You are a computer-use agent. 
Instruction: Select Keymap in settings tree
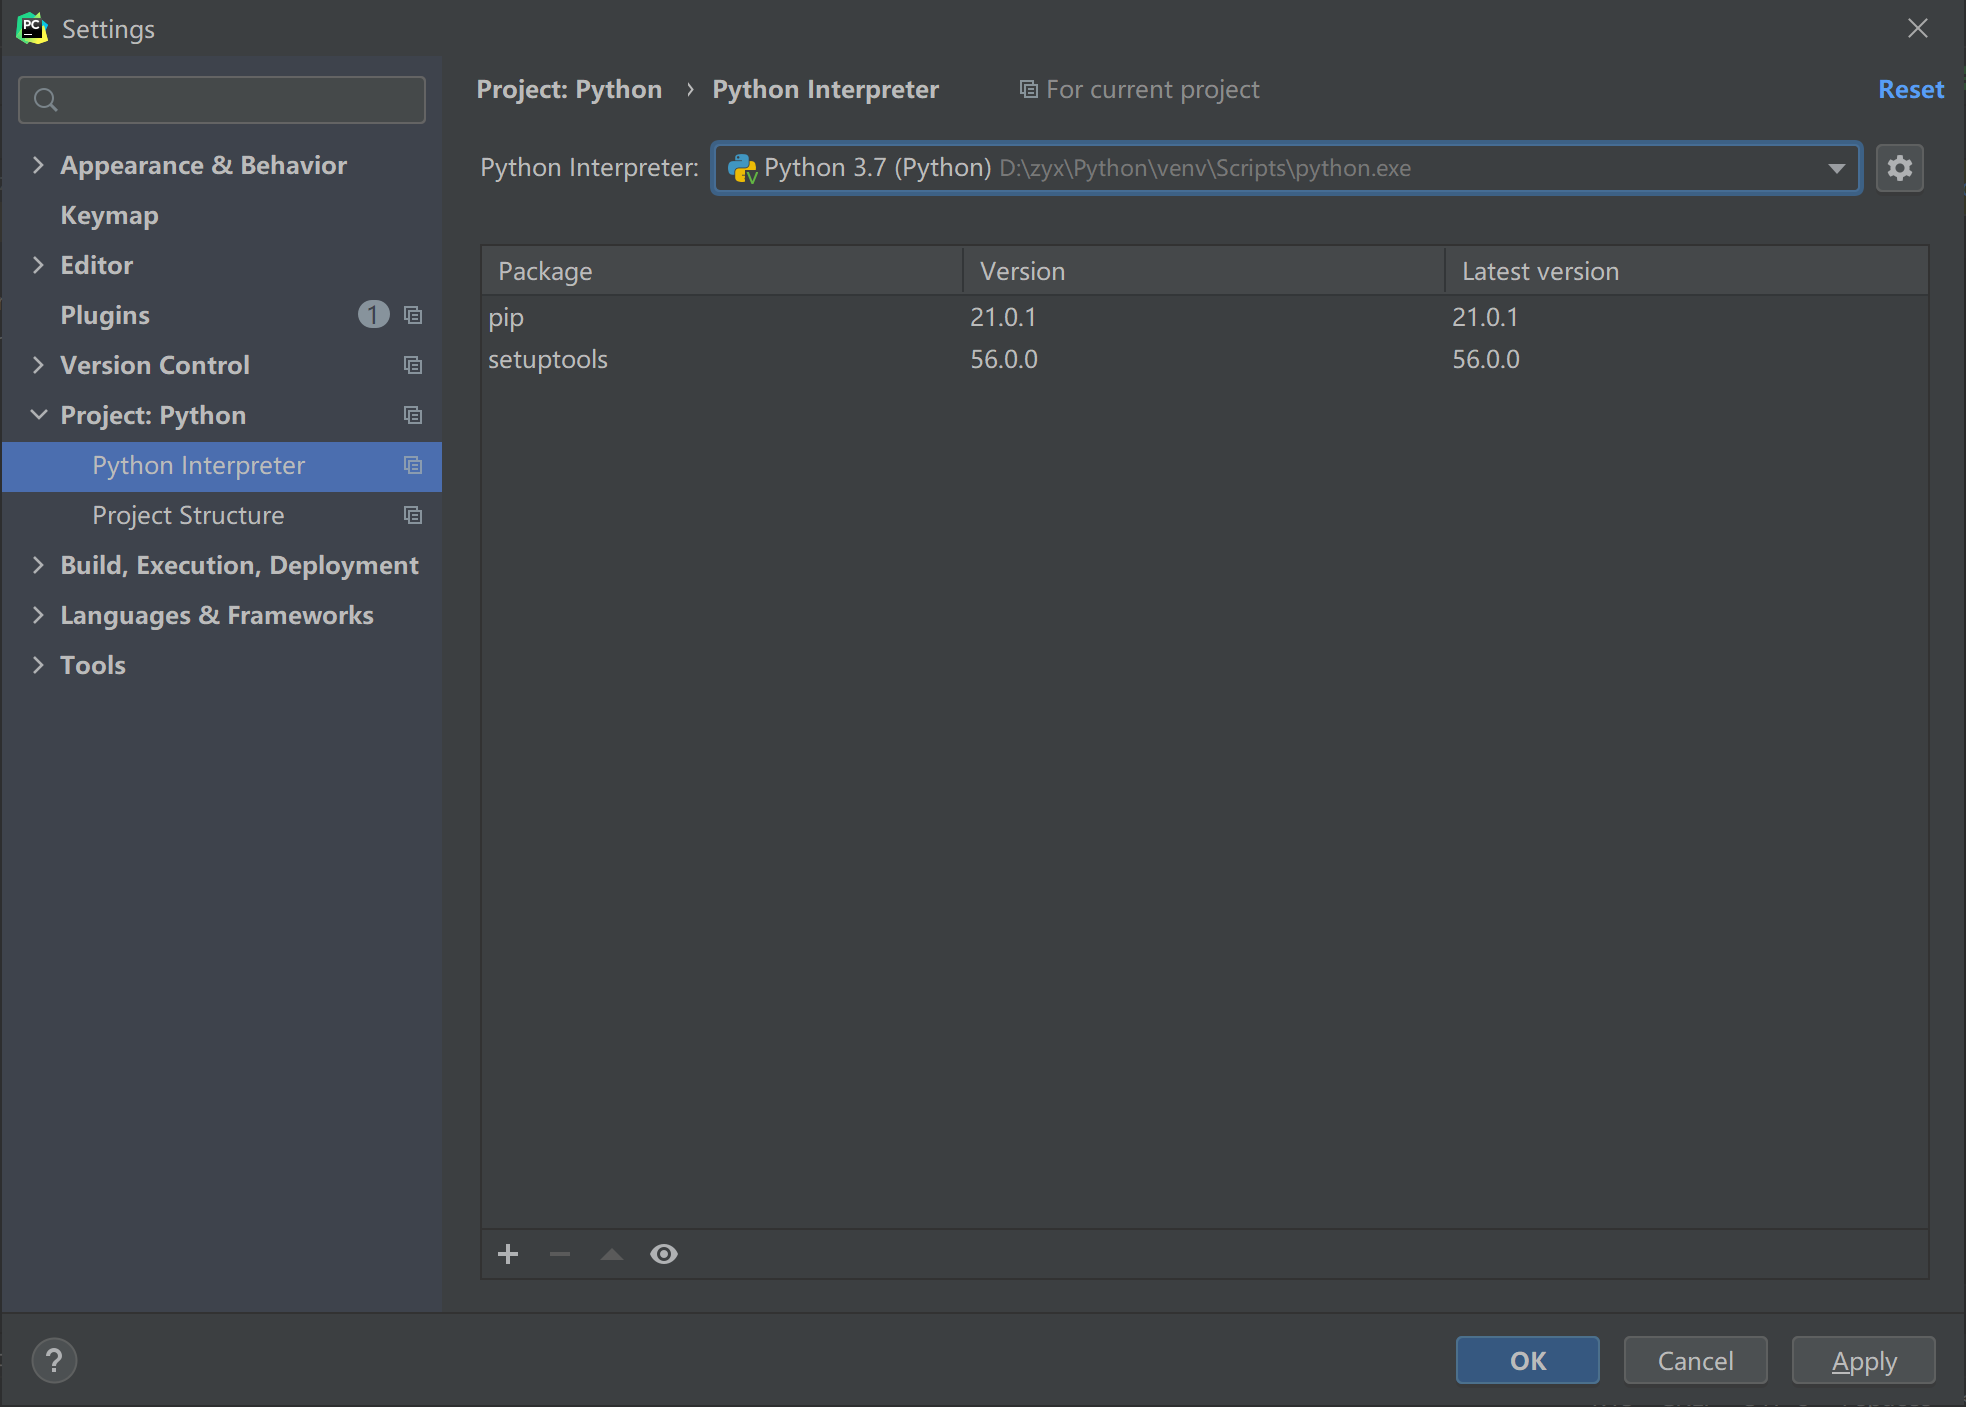tap(109, 215)
